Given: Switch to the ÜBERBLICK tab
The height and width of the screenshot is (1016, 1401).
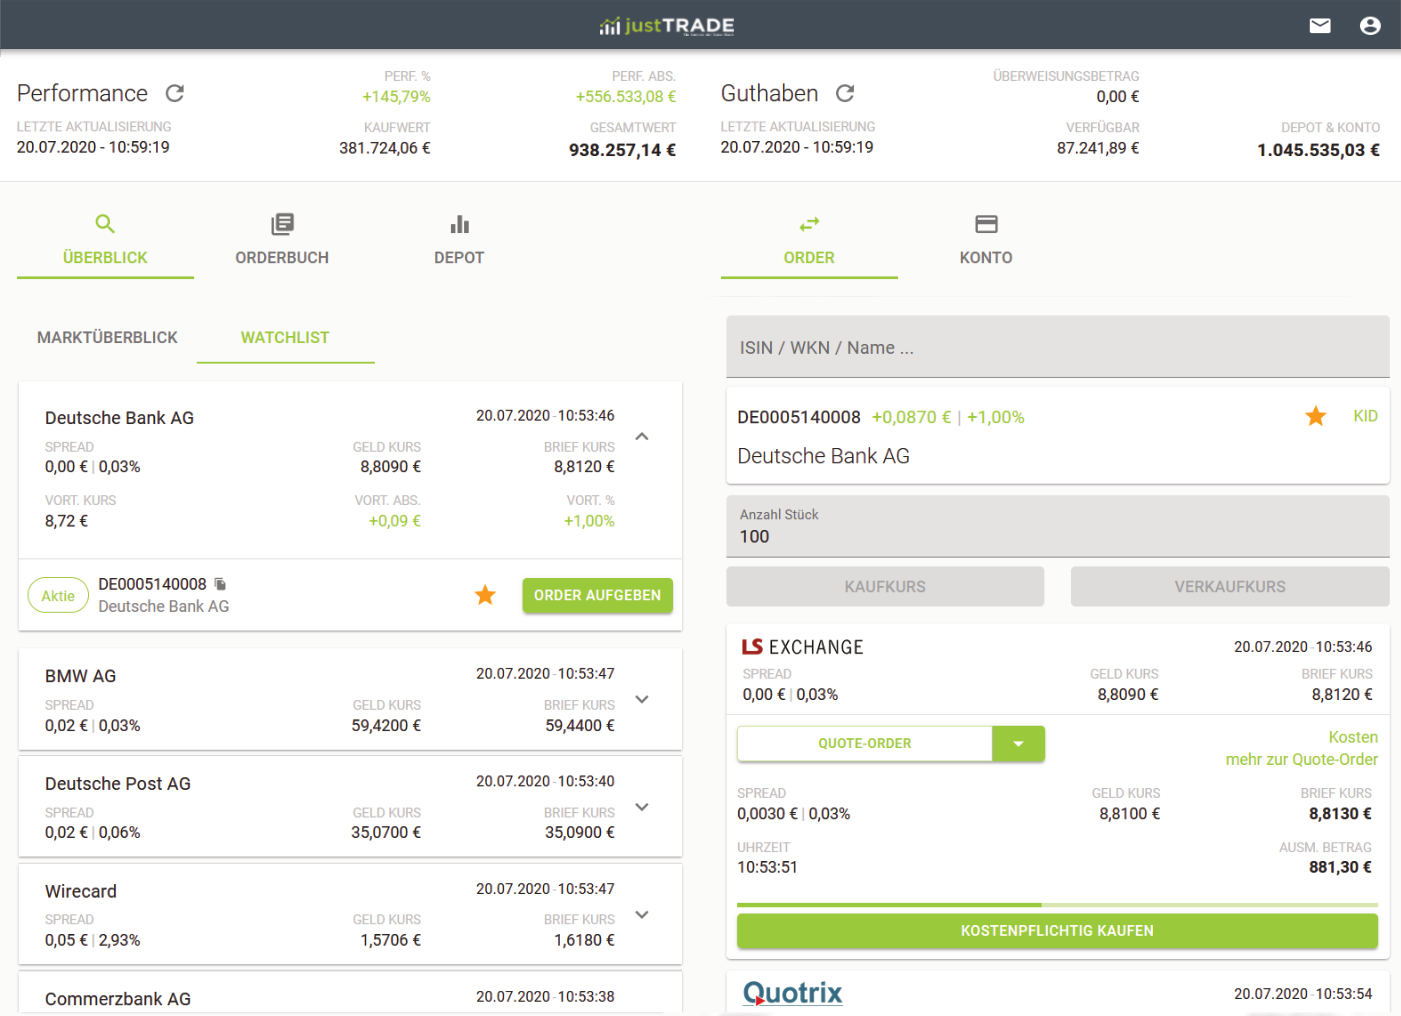Looking at the screenshot, I should (x=105, y=241).
